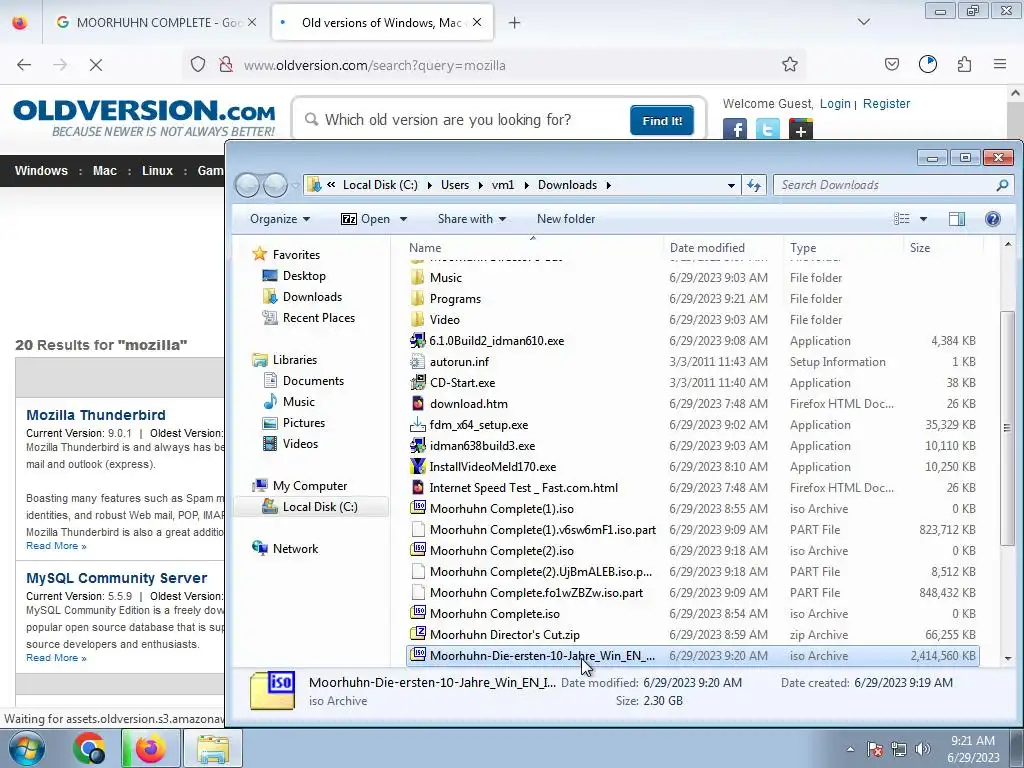1024x768 pixels.
Task: Open the OldVersion Twitter icon
Action: [x=767, y=129]
